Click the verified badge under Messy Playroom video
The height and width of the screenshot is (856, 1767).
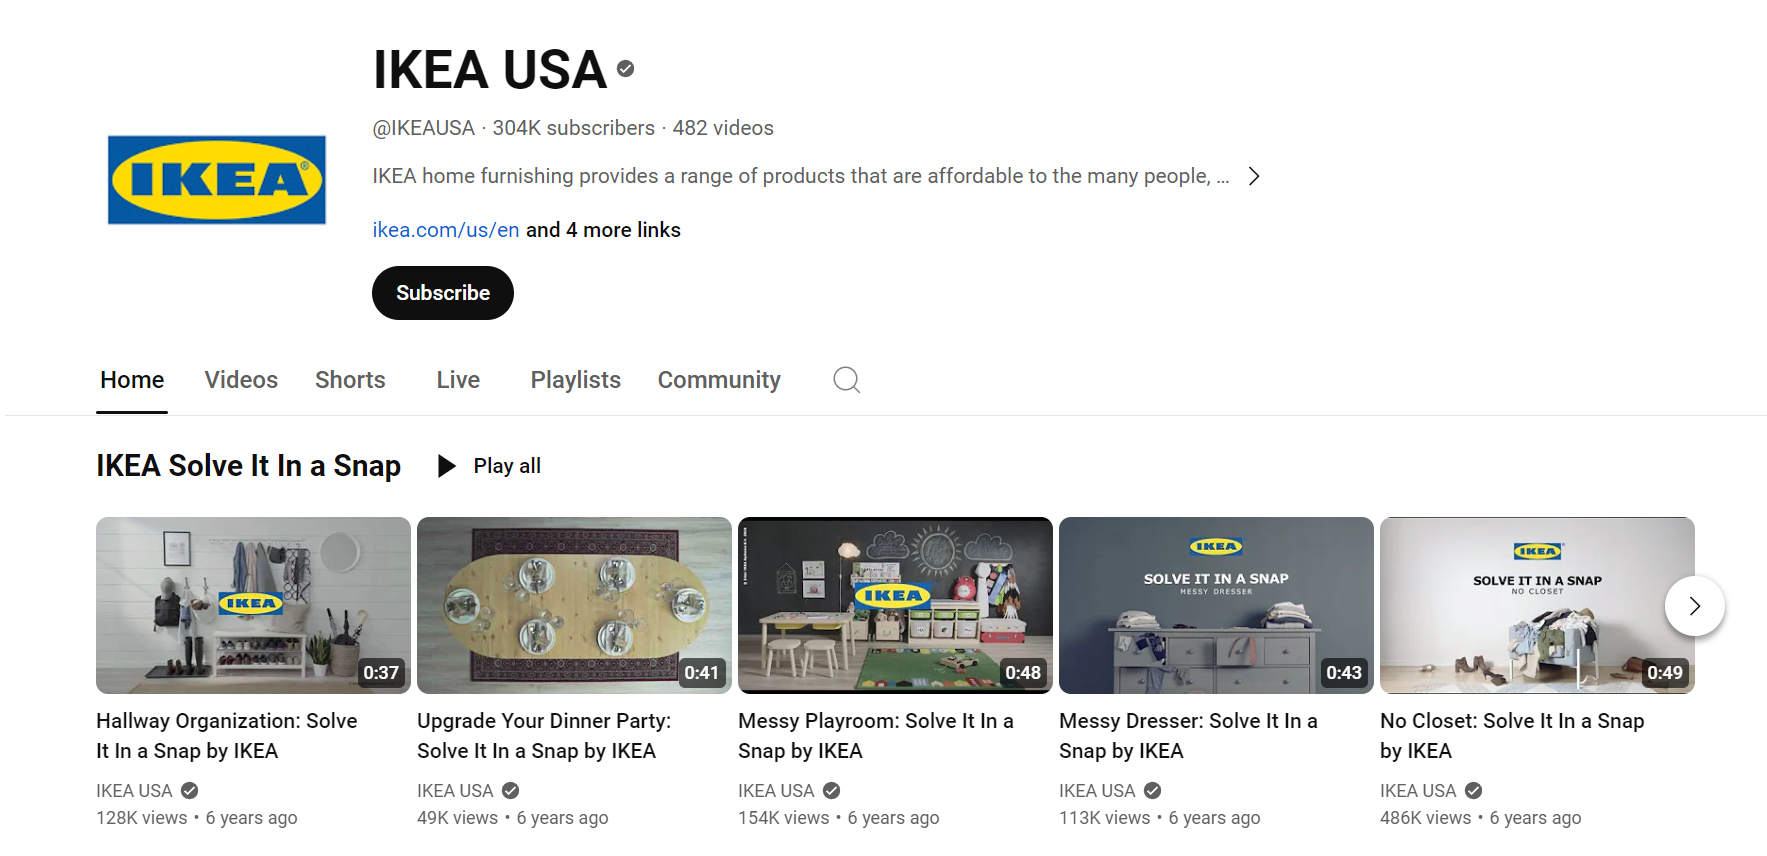831,791
